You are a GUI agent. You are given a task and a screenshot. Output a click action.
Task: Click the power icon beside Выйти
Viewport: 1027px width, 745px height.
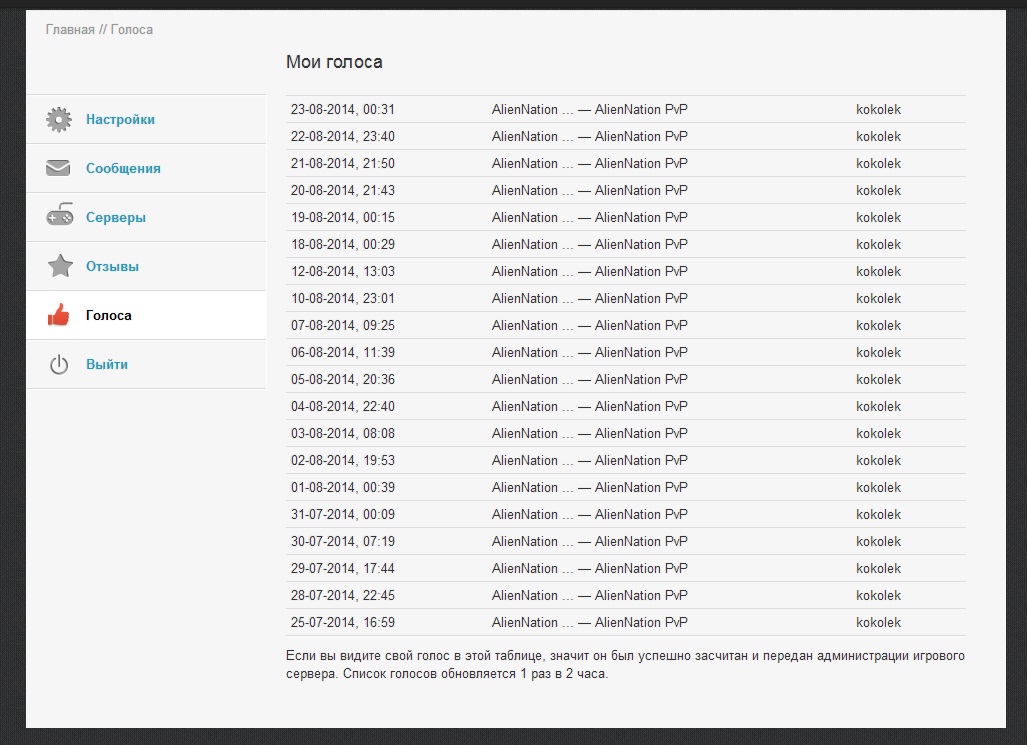pos(59,364)
